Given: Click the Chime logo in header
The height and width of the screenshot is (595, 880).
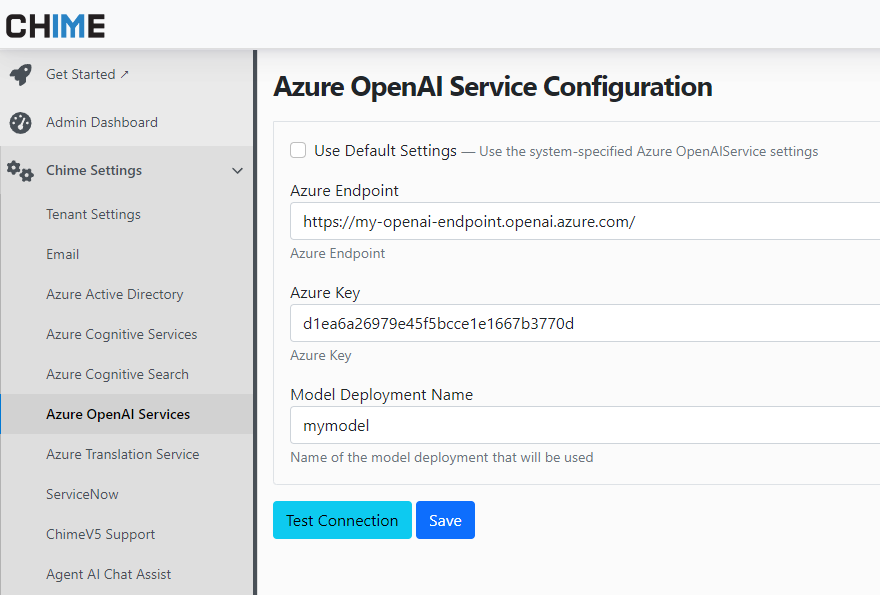Looking at the screenshot, I should (55, 25).
